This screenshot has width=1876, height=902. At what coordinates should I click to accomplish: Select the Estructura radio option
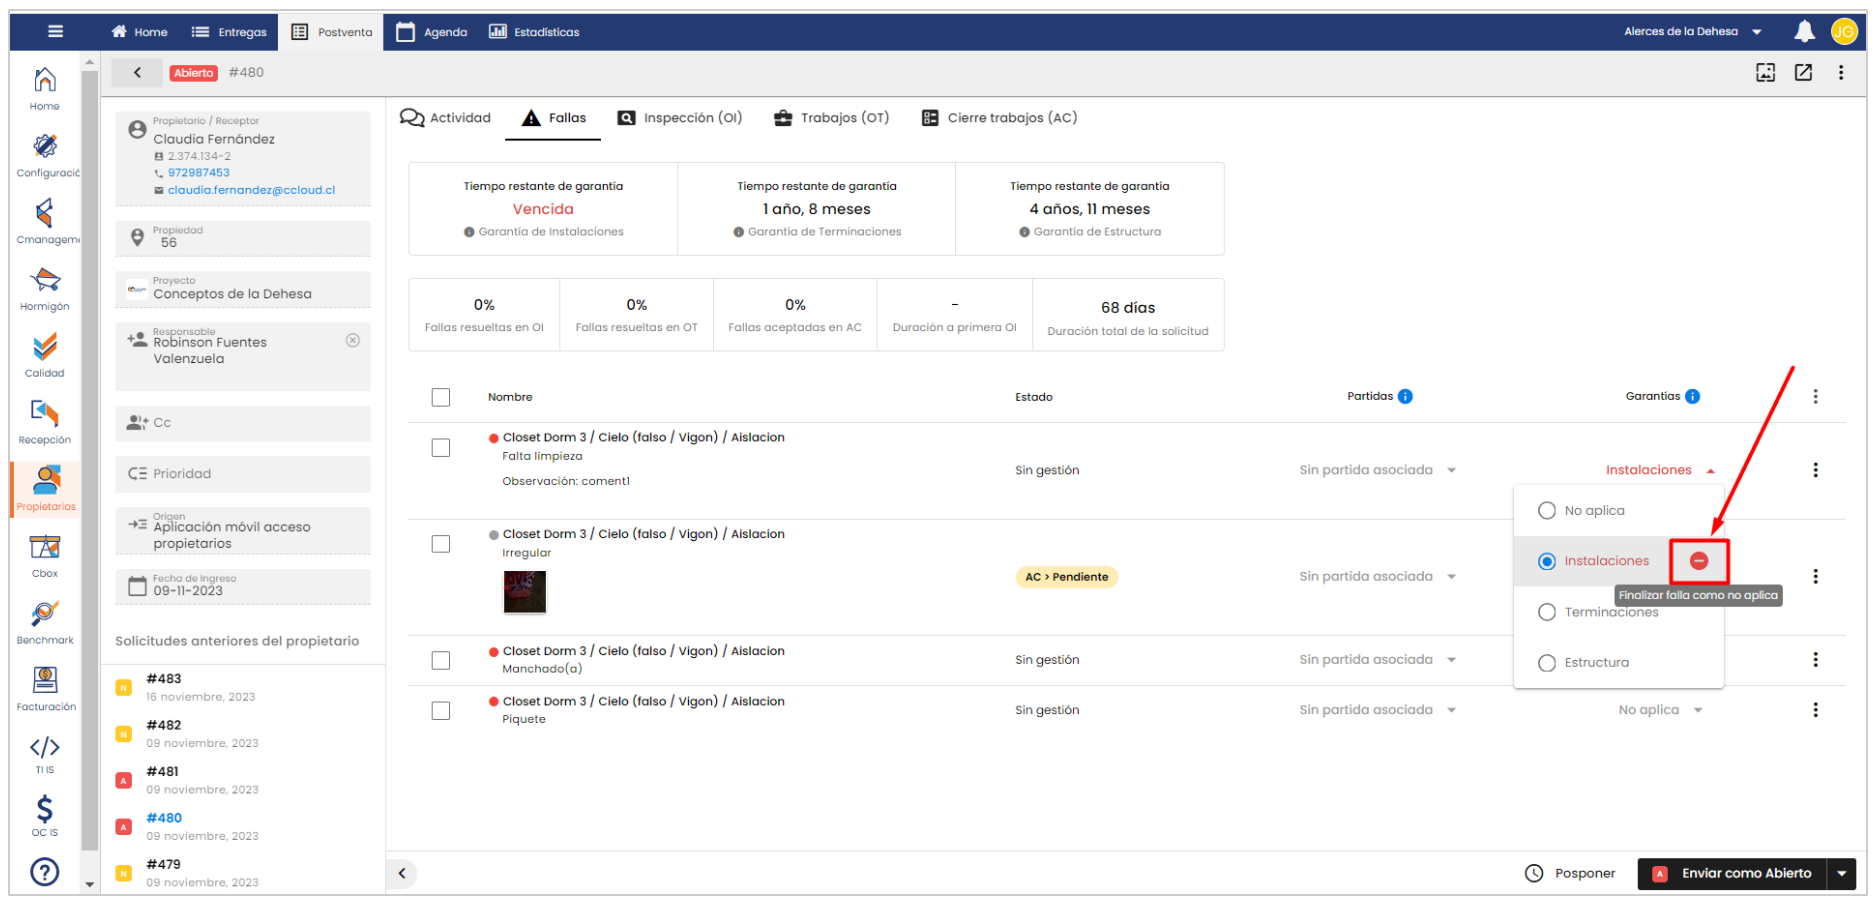point(1547,662)
